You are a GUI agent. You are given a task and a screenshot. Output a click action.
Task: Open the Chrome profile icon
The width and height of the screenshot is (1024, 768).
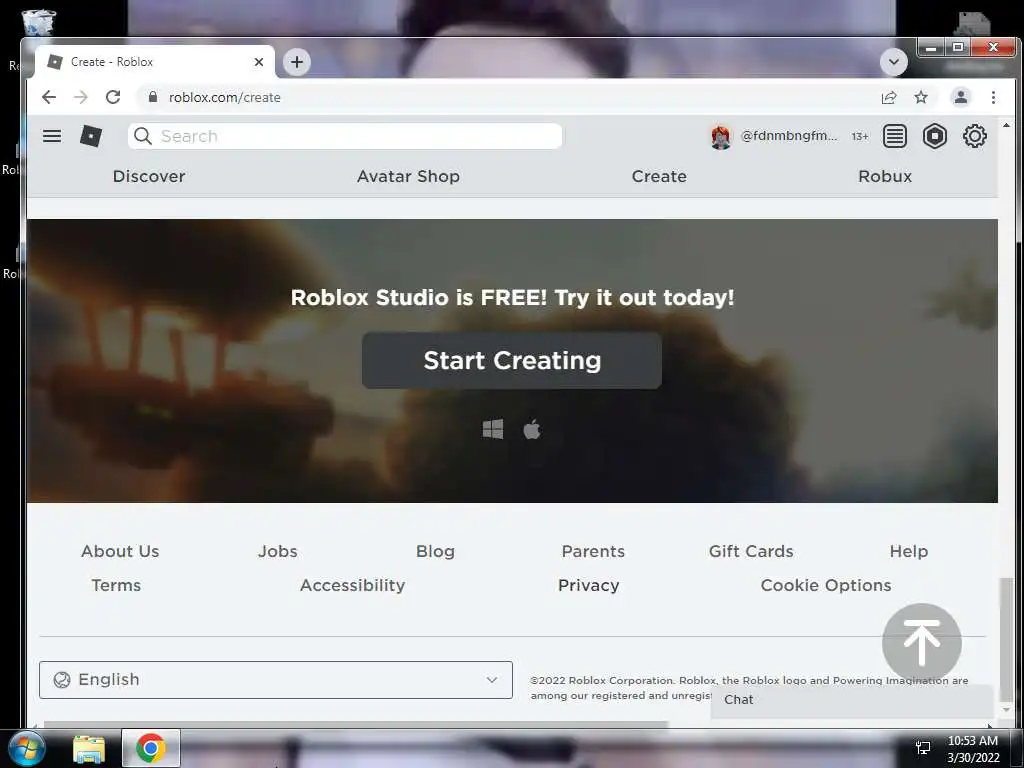(x=961, y=97)
